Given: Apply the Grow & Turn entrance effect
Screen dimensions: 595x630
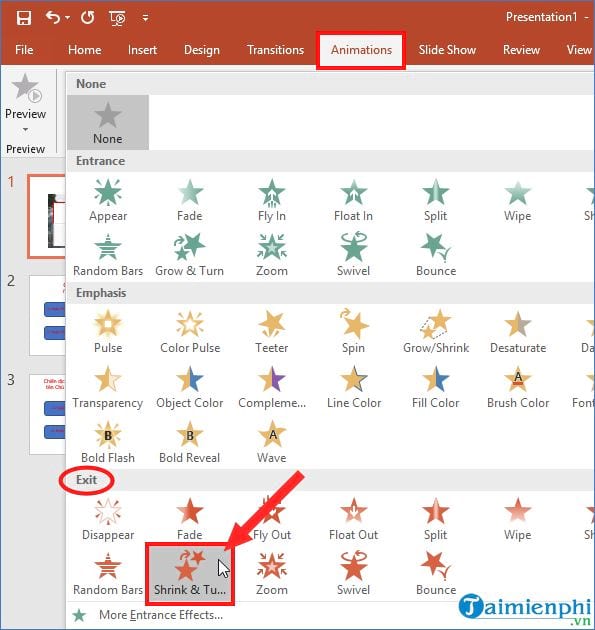Looking at the screenshot, I should click(x=189, y=255).
